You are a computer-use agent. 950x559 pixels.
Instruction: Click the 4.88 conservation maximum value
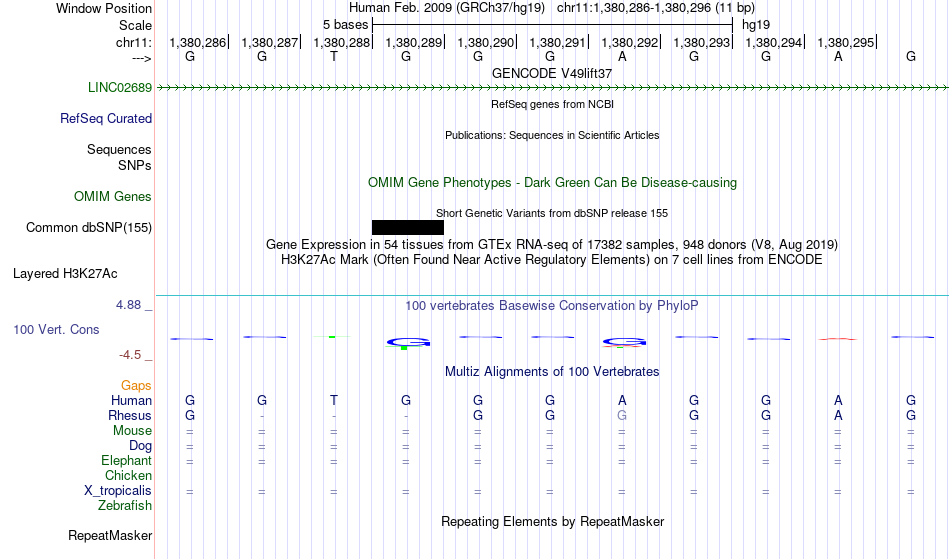(128, 305)
